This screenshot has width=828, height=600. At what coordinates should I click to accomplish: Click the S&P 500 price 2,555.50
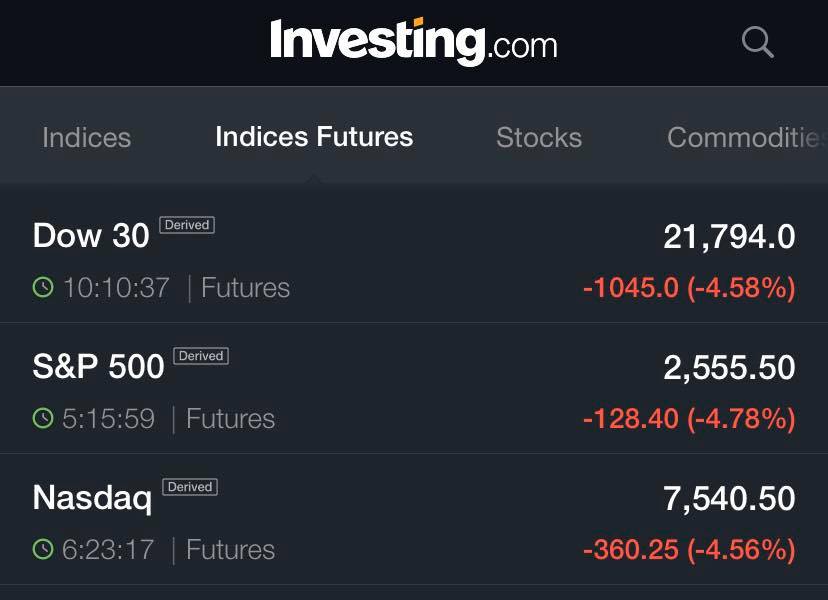[729, 367]
